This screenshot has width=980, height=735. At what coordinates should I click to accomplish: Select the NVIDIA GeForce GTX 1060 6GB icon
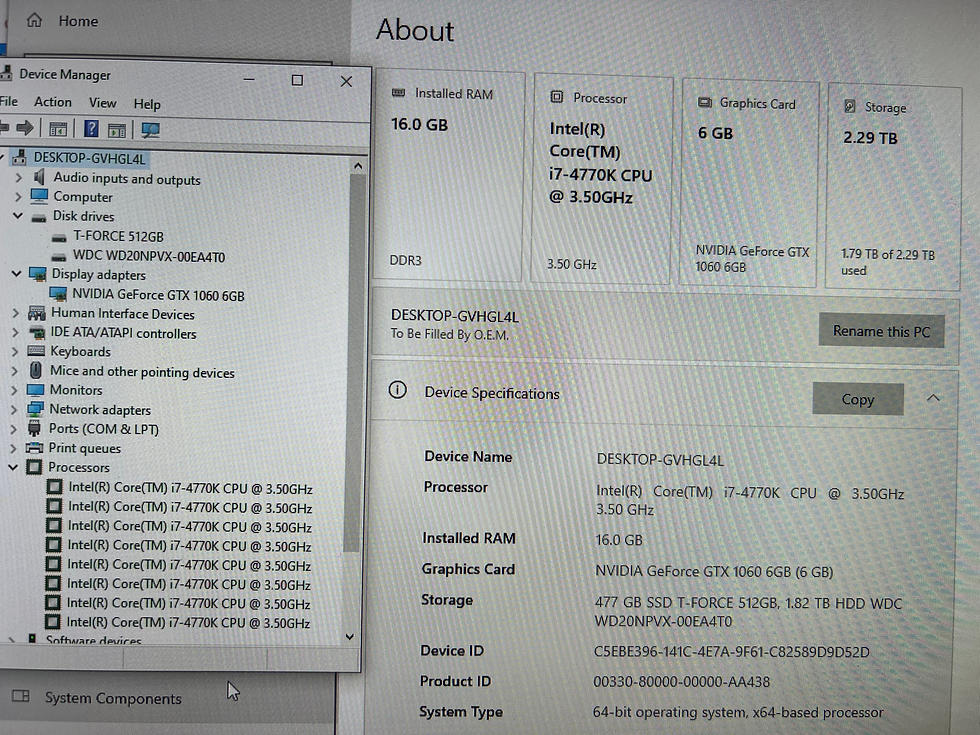tap(60, 294)
